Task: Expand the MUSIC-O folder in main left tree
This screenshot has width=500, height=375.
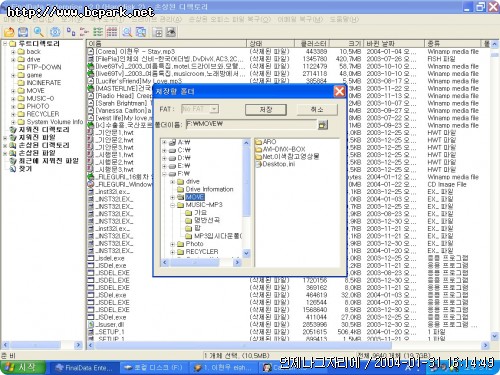Action: click(13, 99)
